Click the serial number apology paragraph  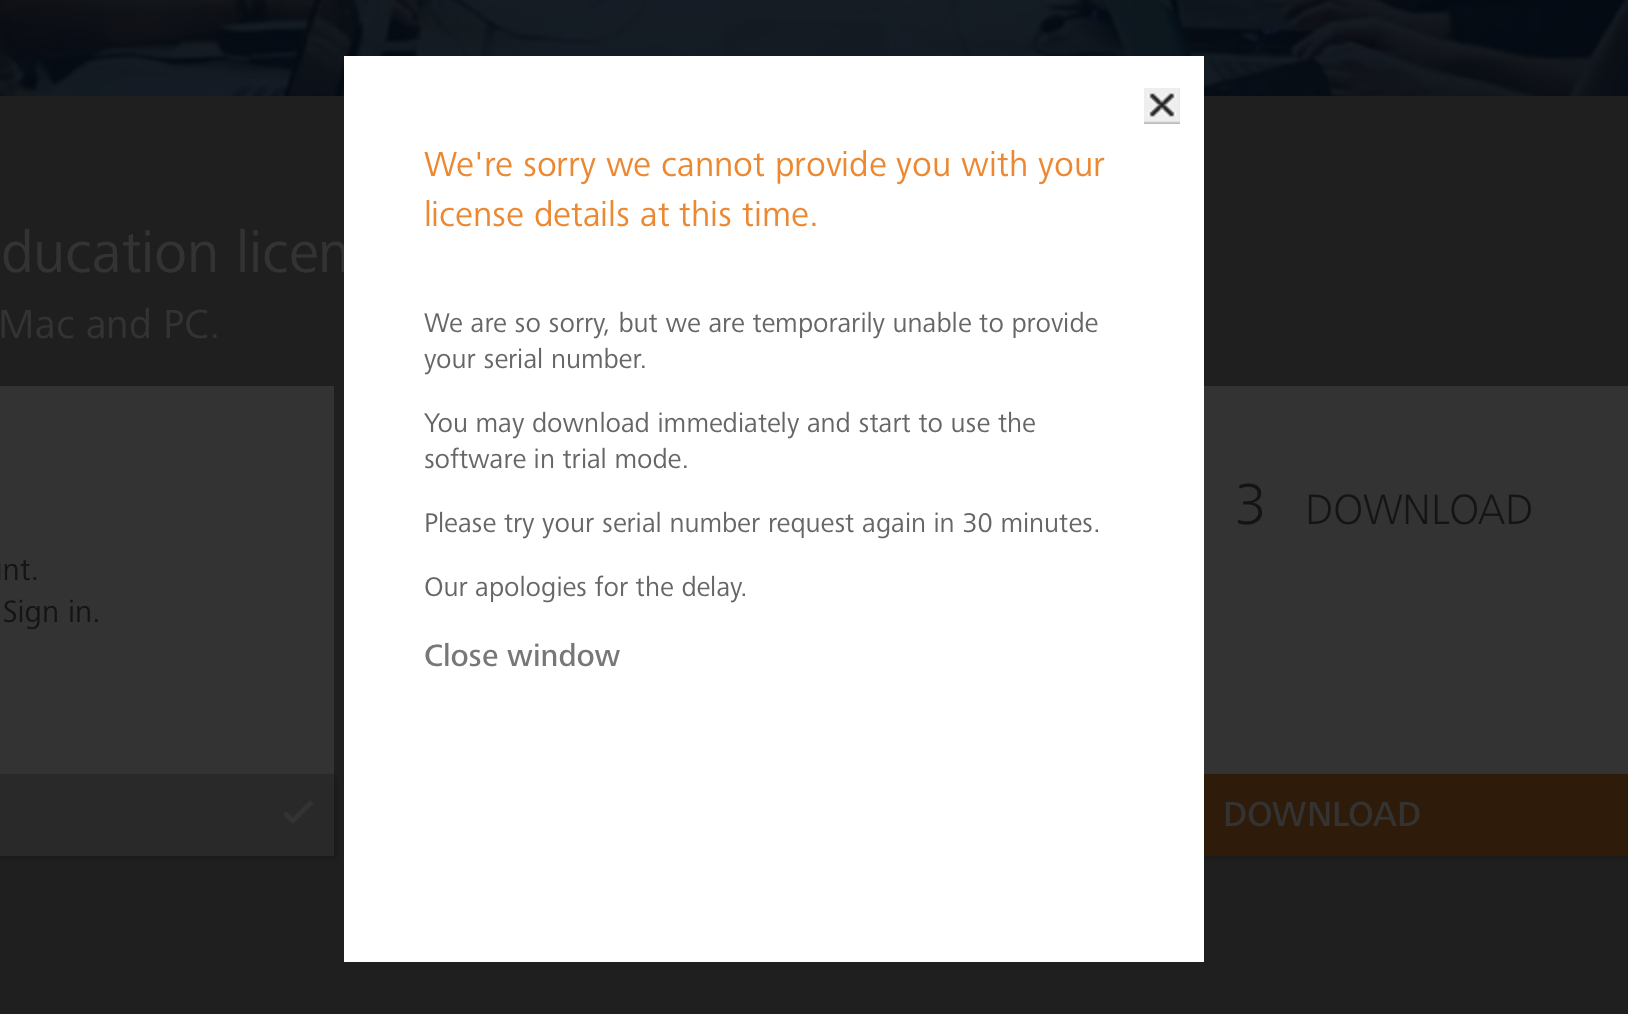click(x=760, y=340)
